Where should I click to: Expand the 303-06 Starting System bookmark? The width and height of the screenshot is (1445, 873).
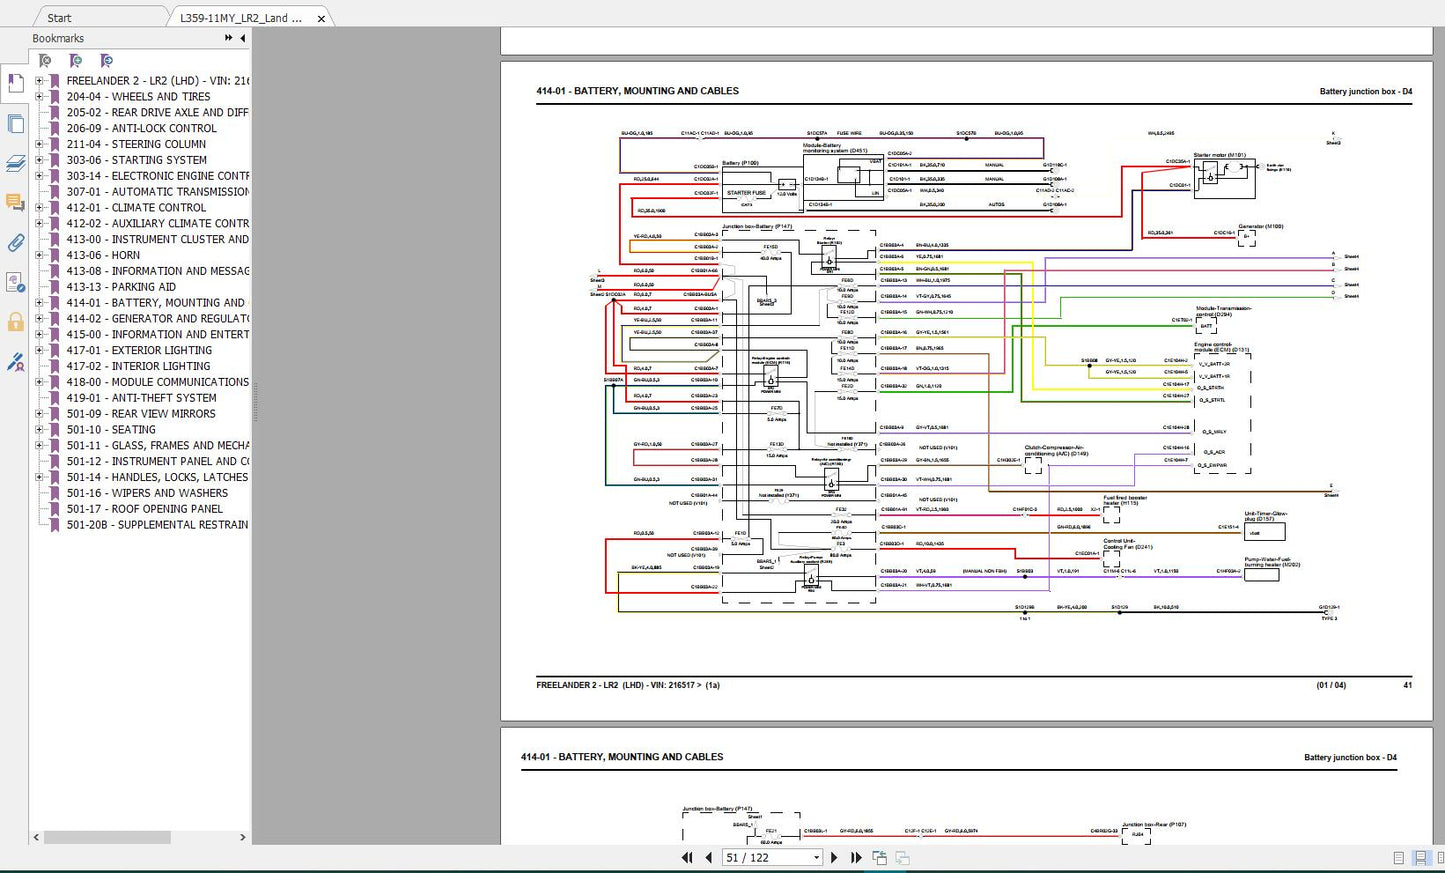(39, 160)
